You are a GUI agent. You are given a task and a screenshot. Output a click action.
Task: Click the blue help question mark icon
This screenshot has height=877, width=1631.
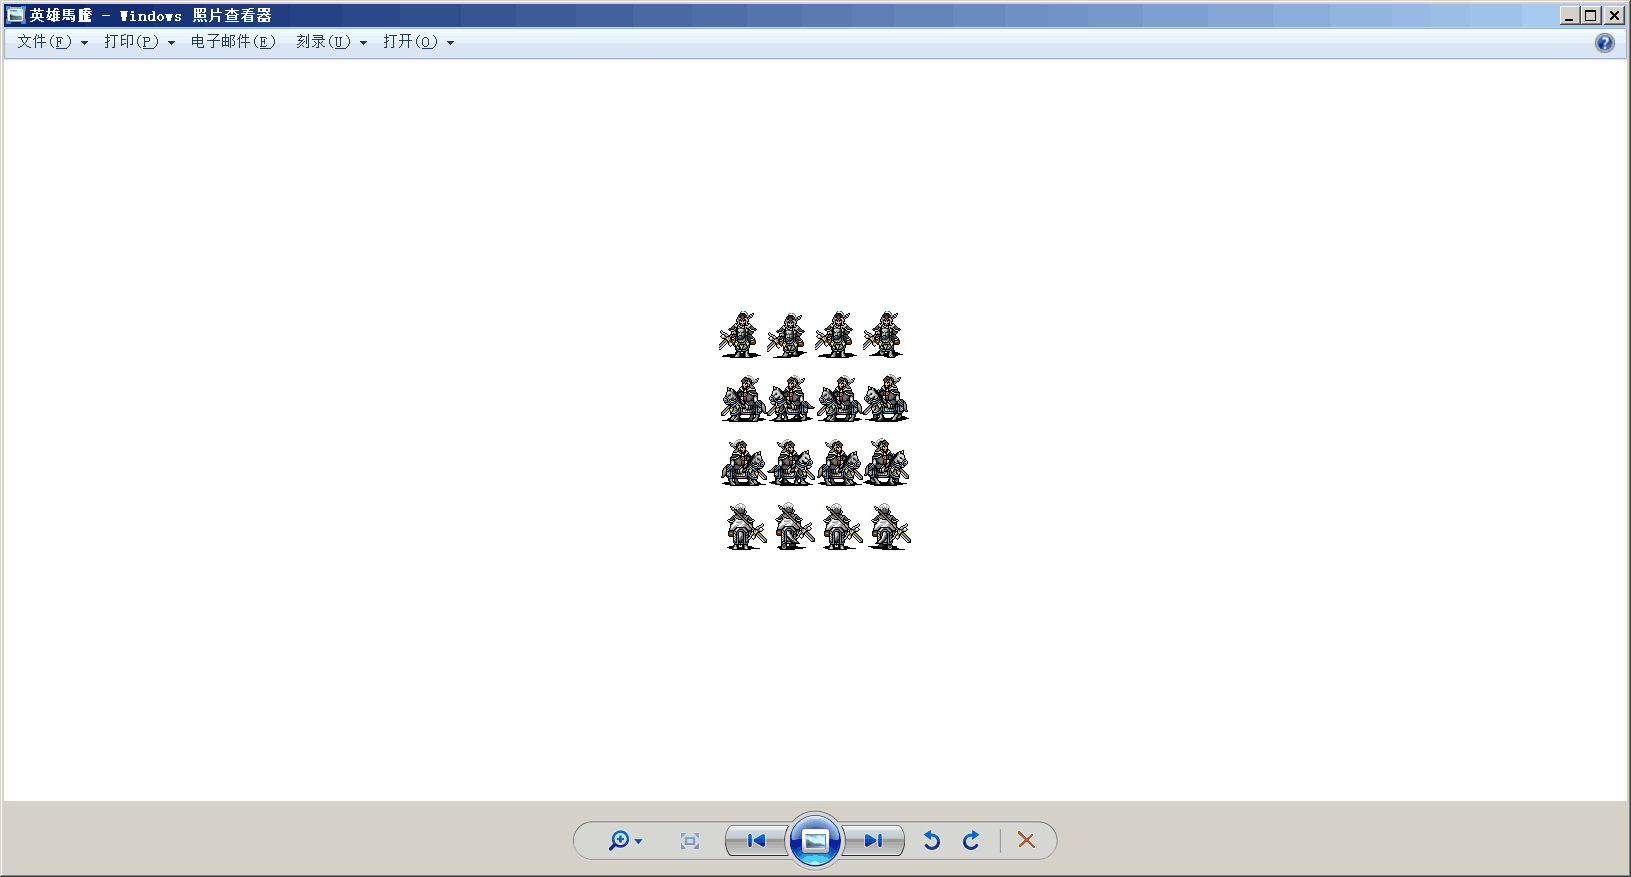pos(1604,43)
